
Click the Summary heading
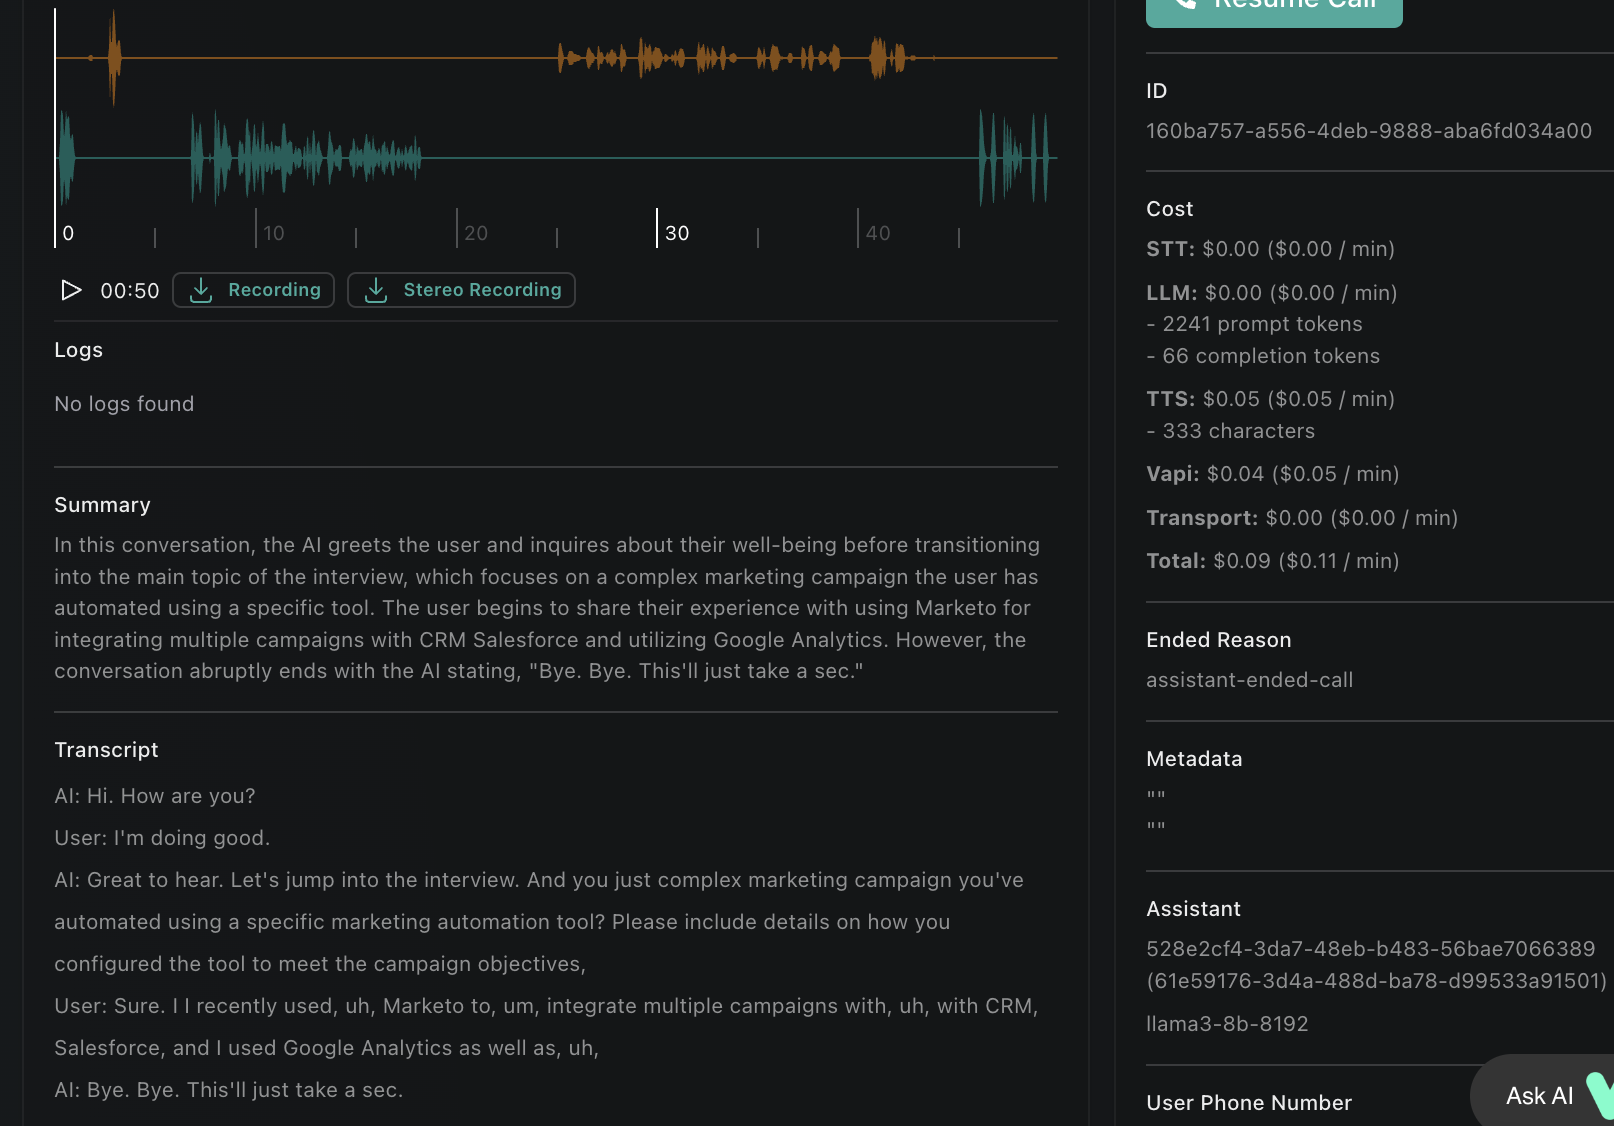[102, 505]
